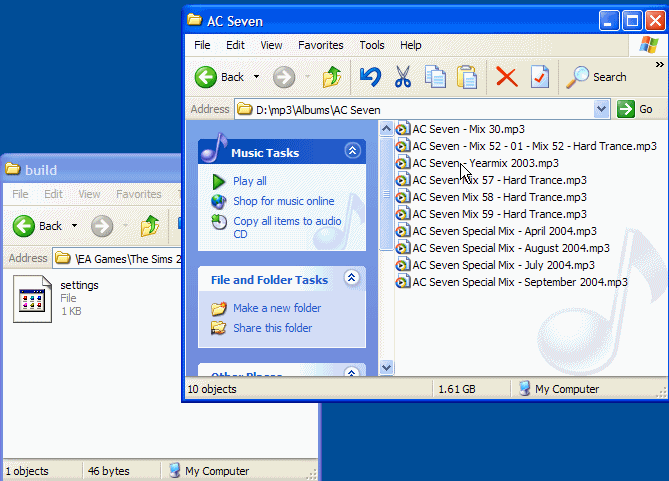Open the Favorites menu in AC Seven

pyautogui.click(x=320, y=45)
